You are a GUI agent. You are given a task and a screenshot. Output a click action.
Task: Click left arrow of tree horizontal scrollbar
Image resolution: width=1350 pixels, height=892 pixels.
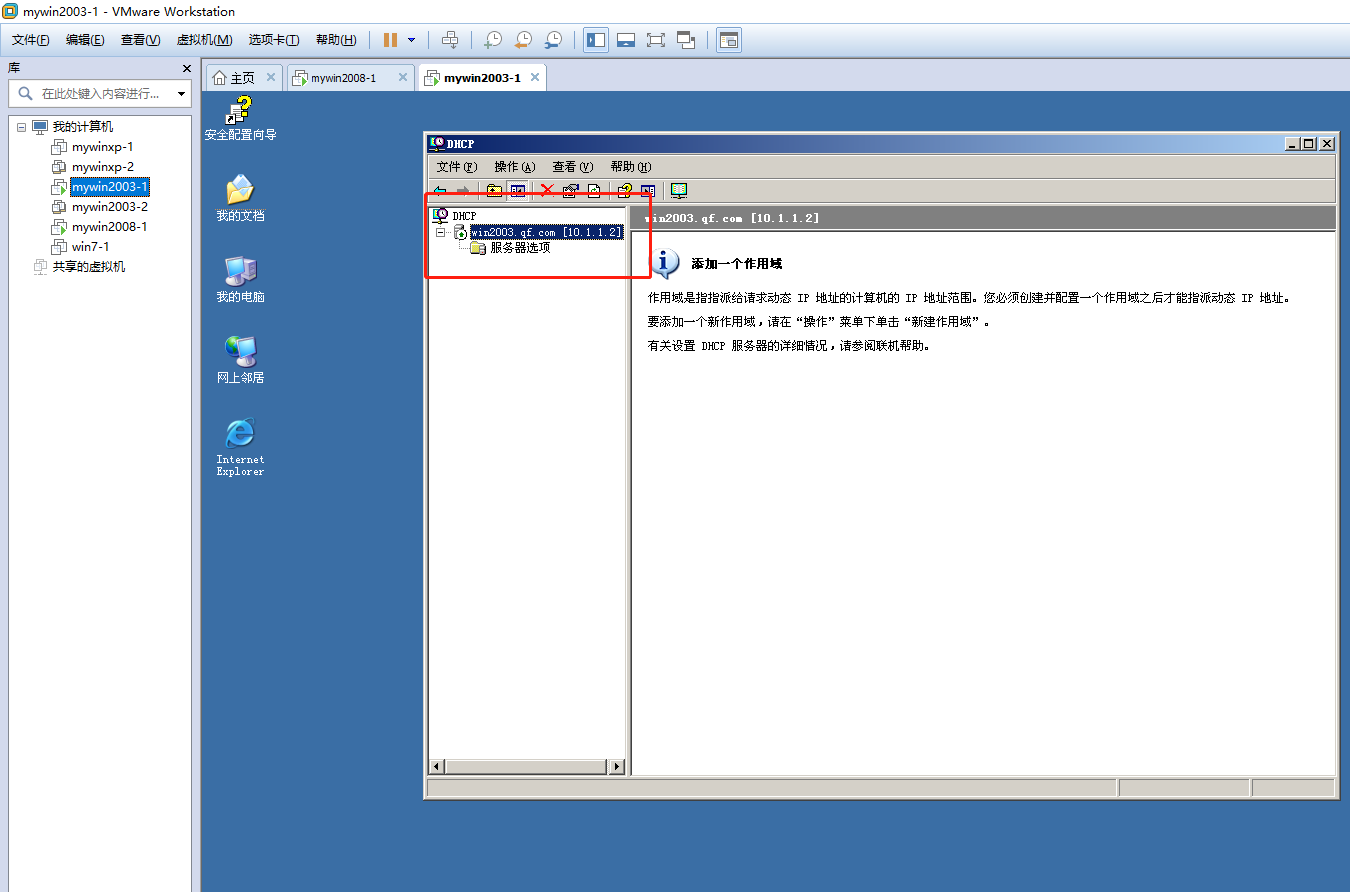tap(437, 767)
